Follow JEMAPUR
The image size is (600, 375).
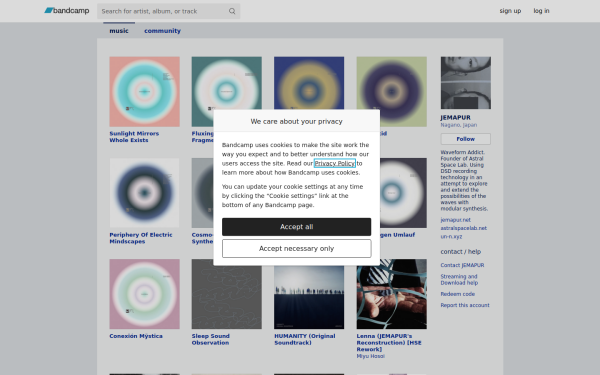466,139
